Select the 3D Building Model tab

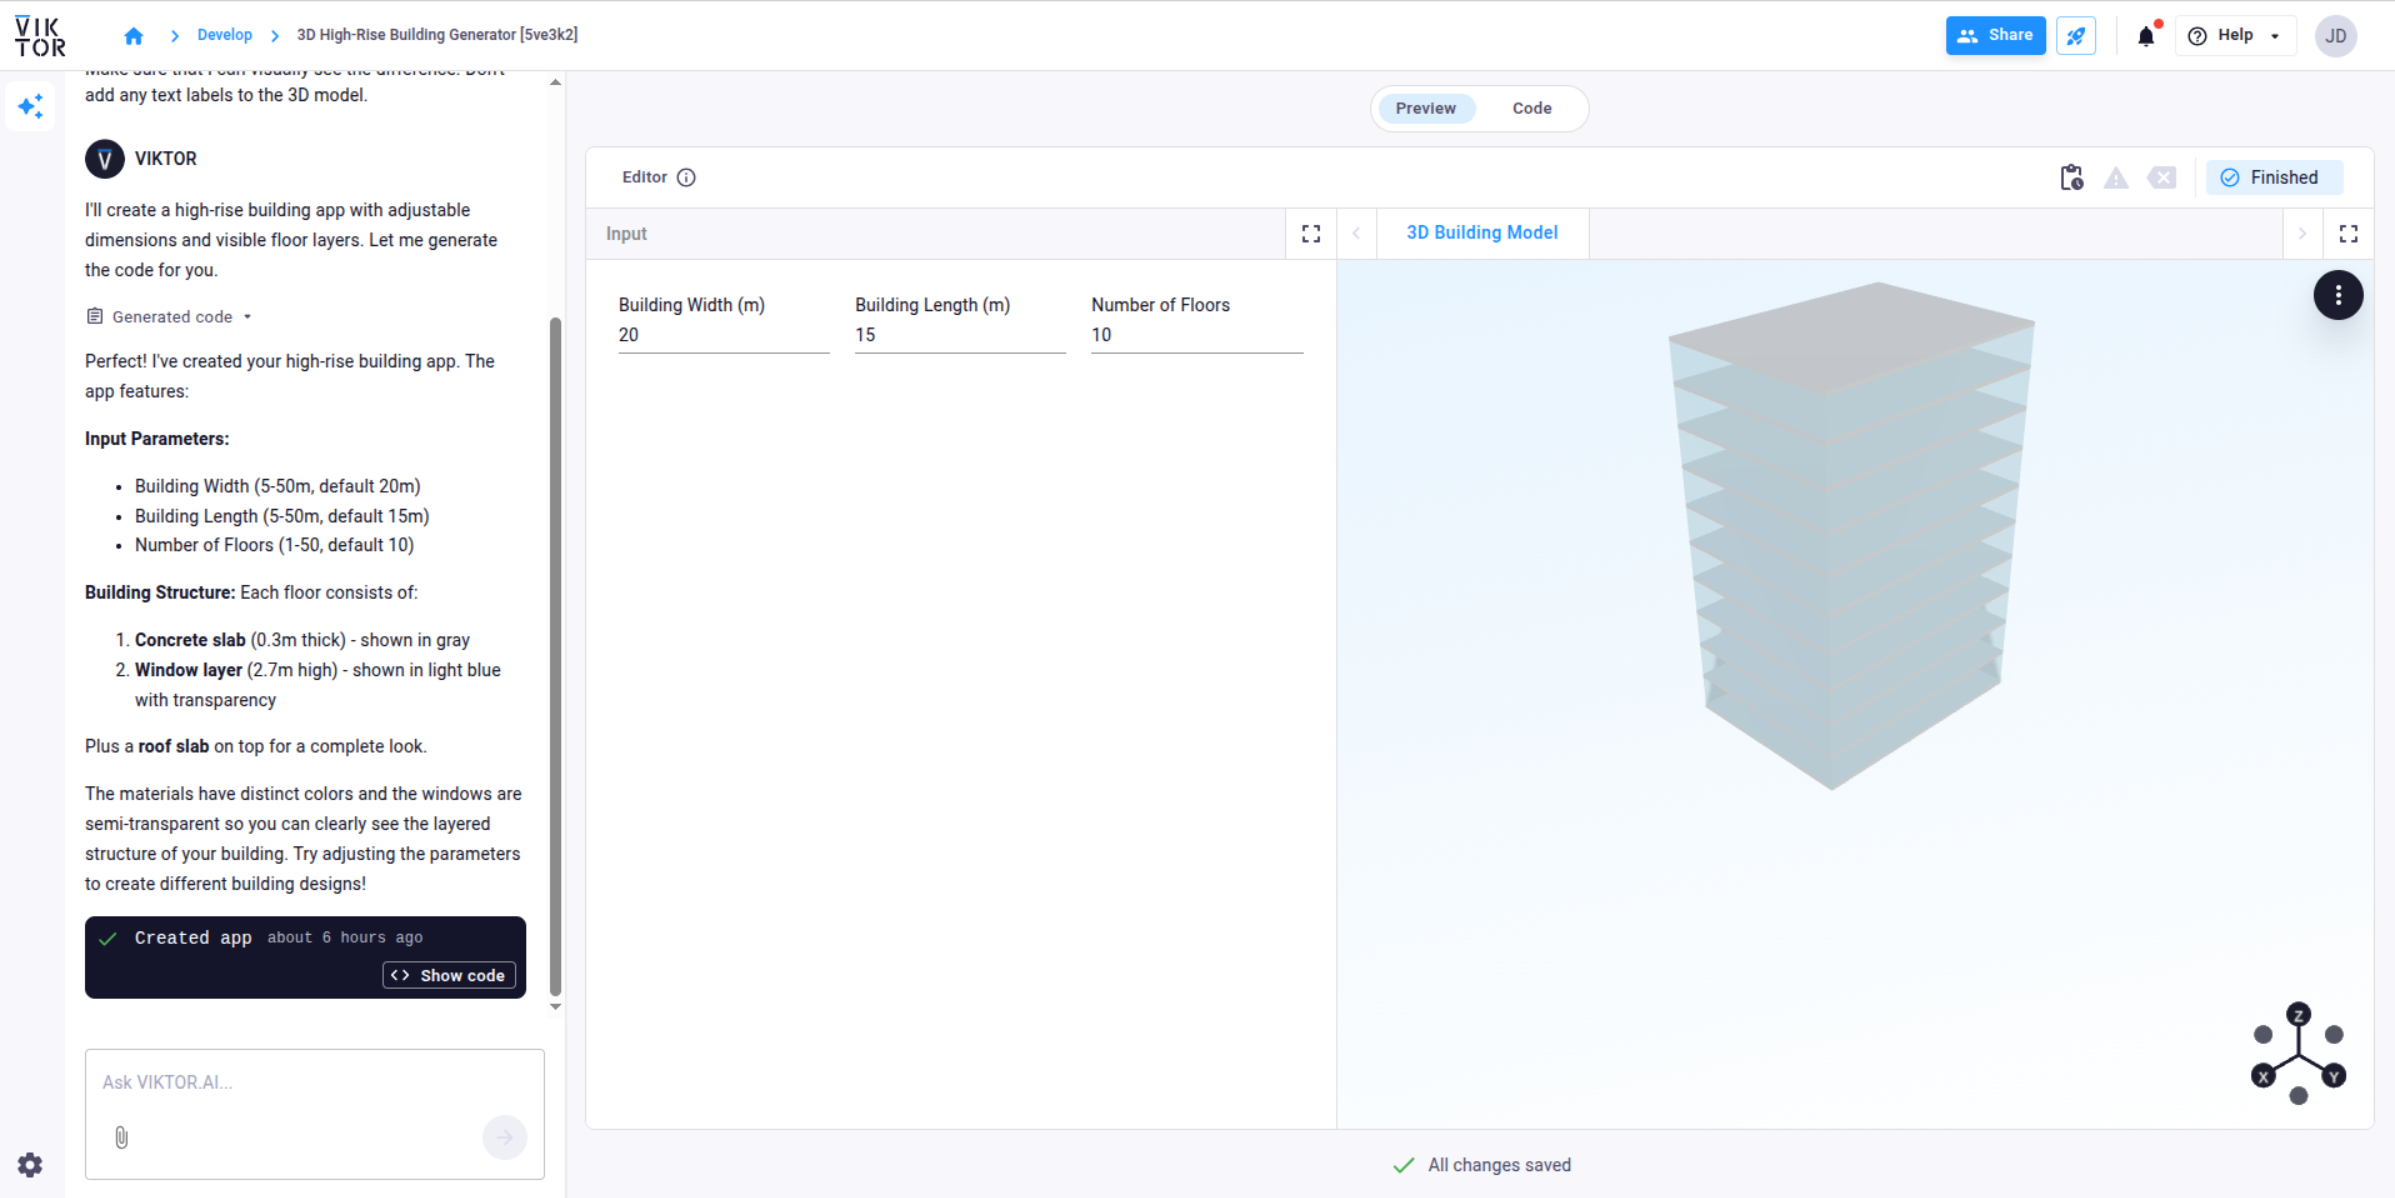pos(1482,232)
